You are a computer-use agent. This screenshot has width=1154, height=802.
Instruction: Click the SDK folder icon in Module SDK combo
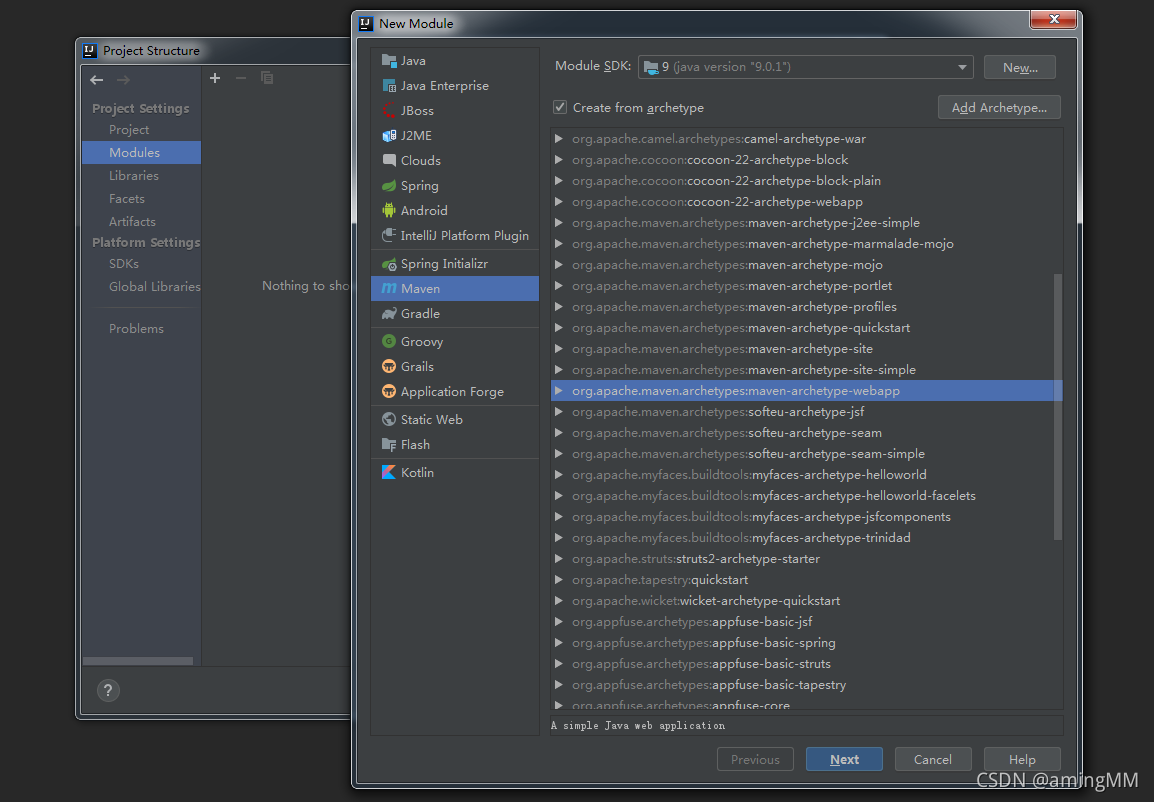pos(651,68)
